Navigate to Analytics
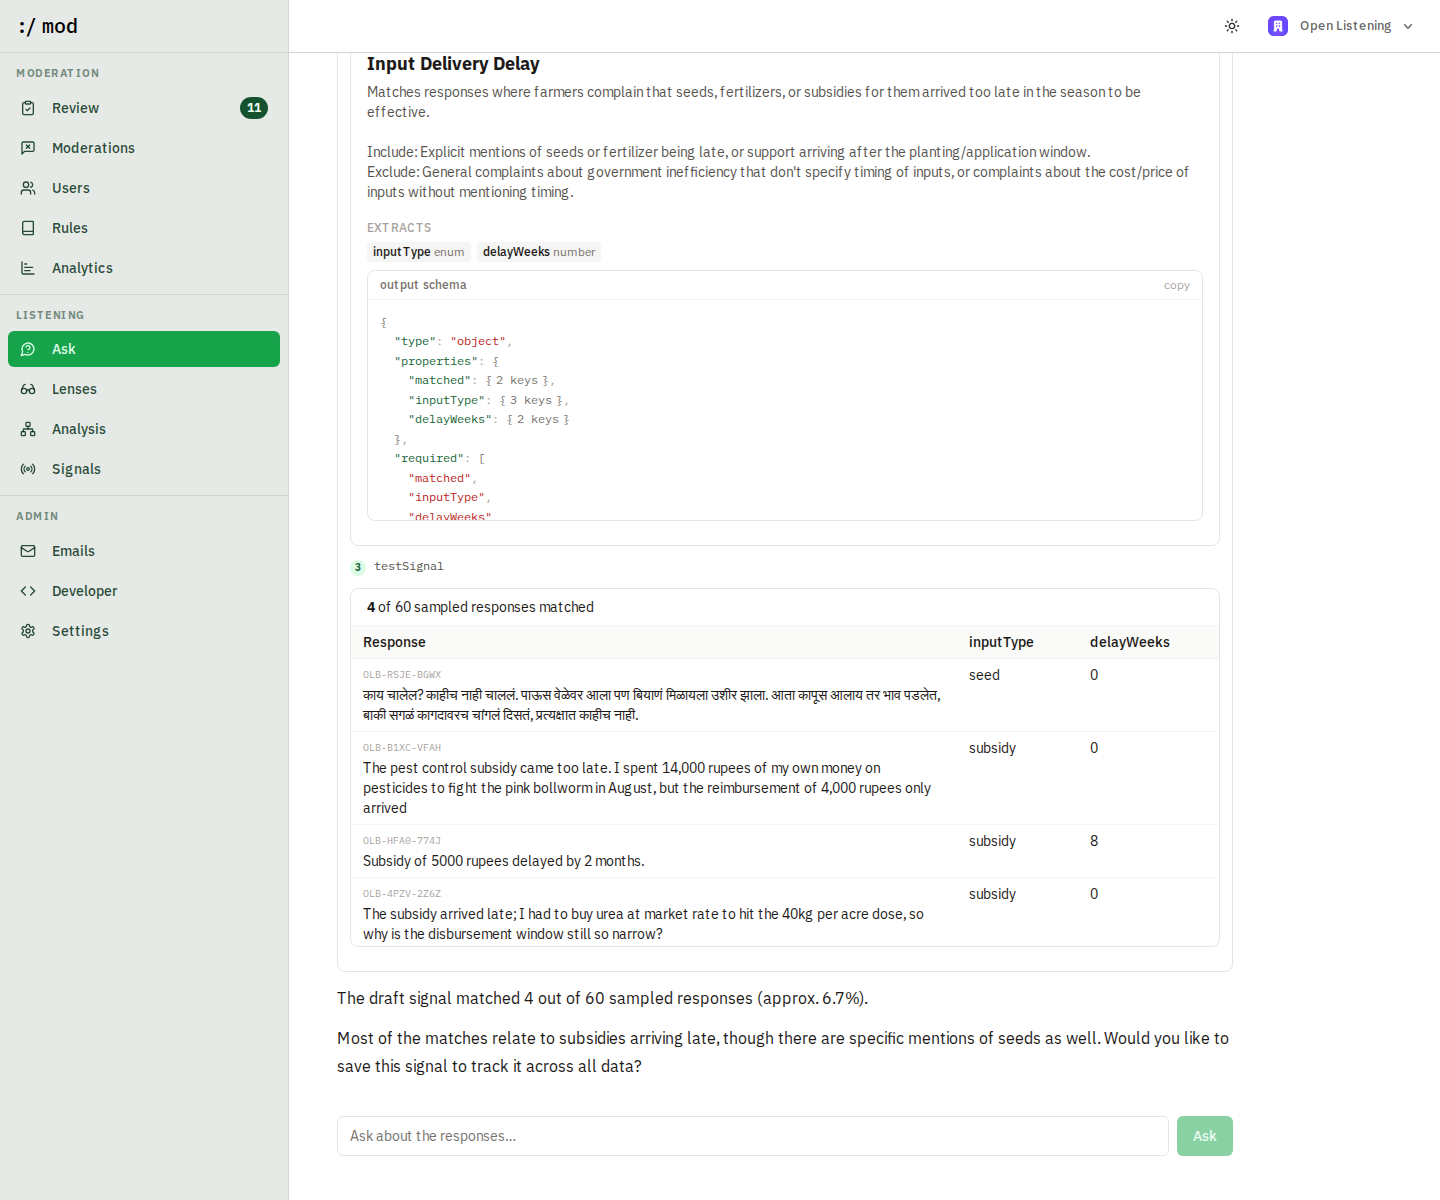This screenshot has width=1440, height=1200. (144, 268)
